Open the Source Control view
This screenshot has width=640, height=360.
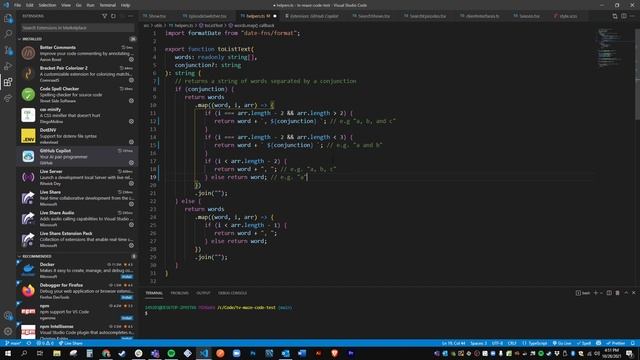8,50
